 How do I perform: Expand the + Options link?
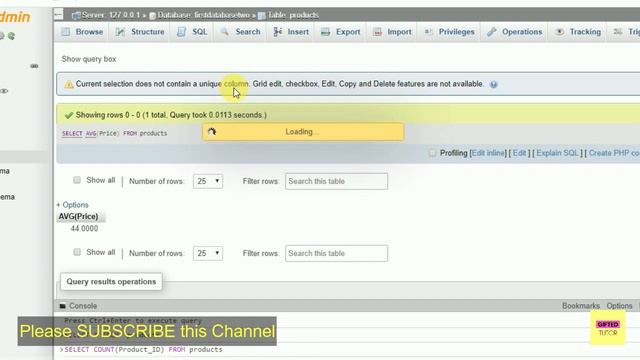click(72, 205)
